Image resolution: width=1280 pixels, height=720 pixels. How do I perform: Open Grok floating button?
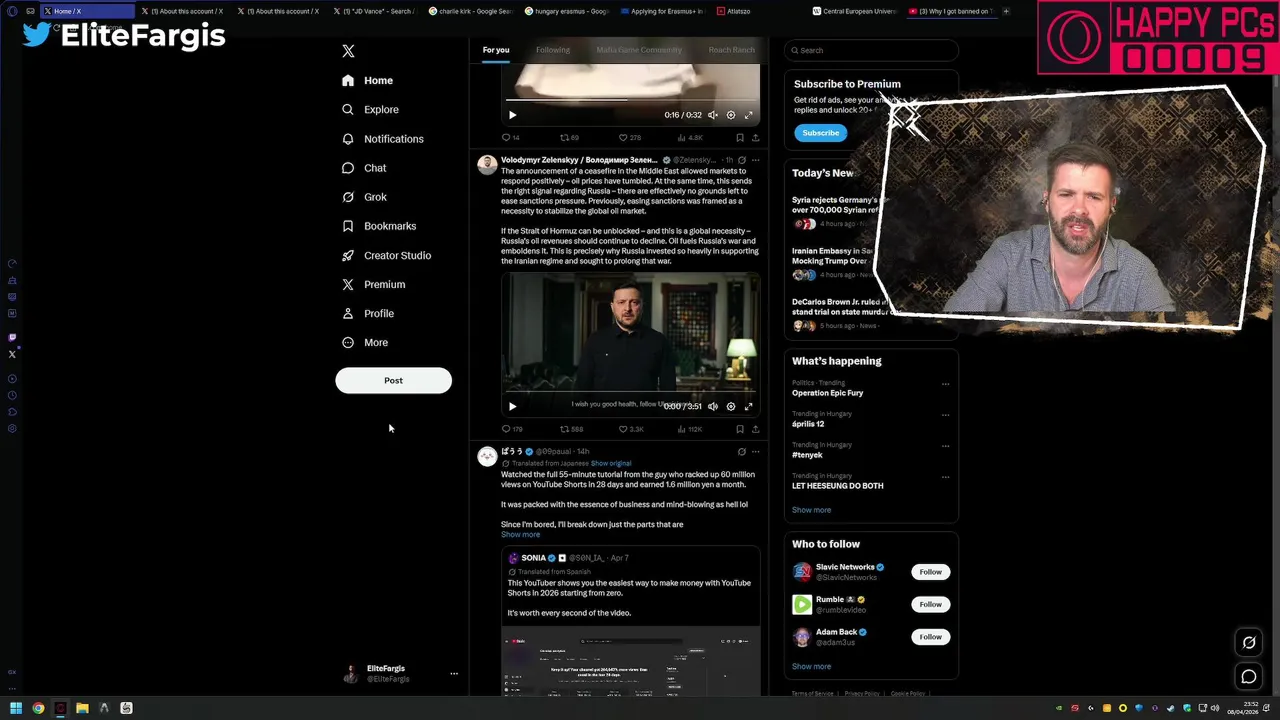pyautogui.click(x=1249, y=643)
